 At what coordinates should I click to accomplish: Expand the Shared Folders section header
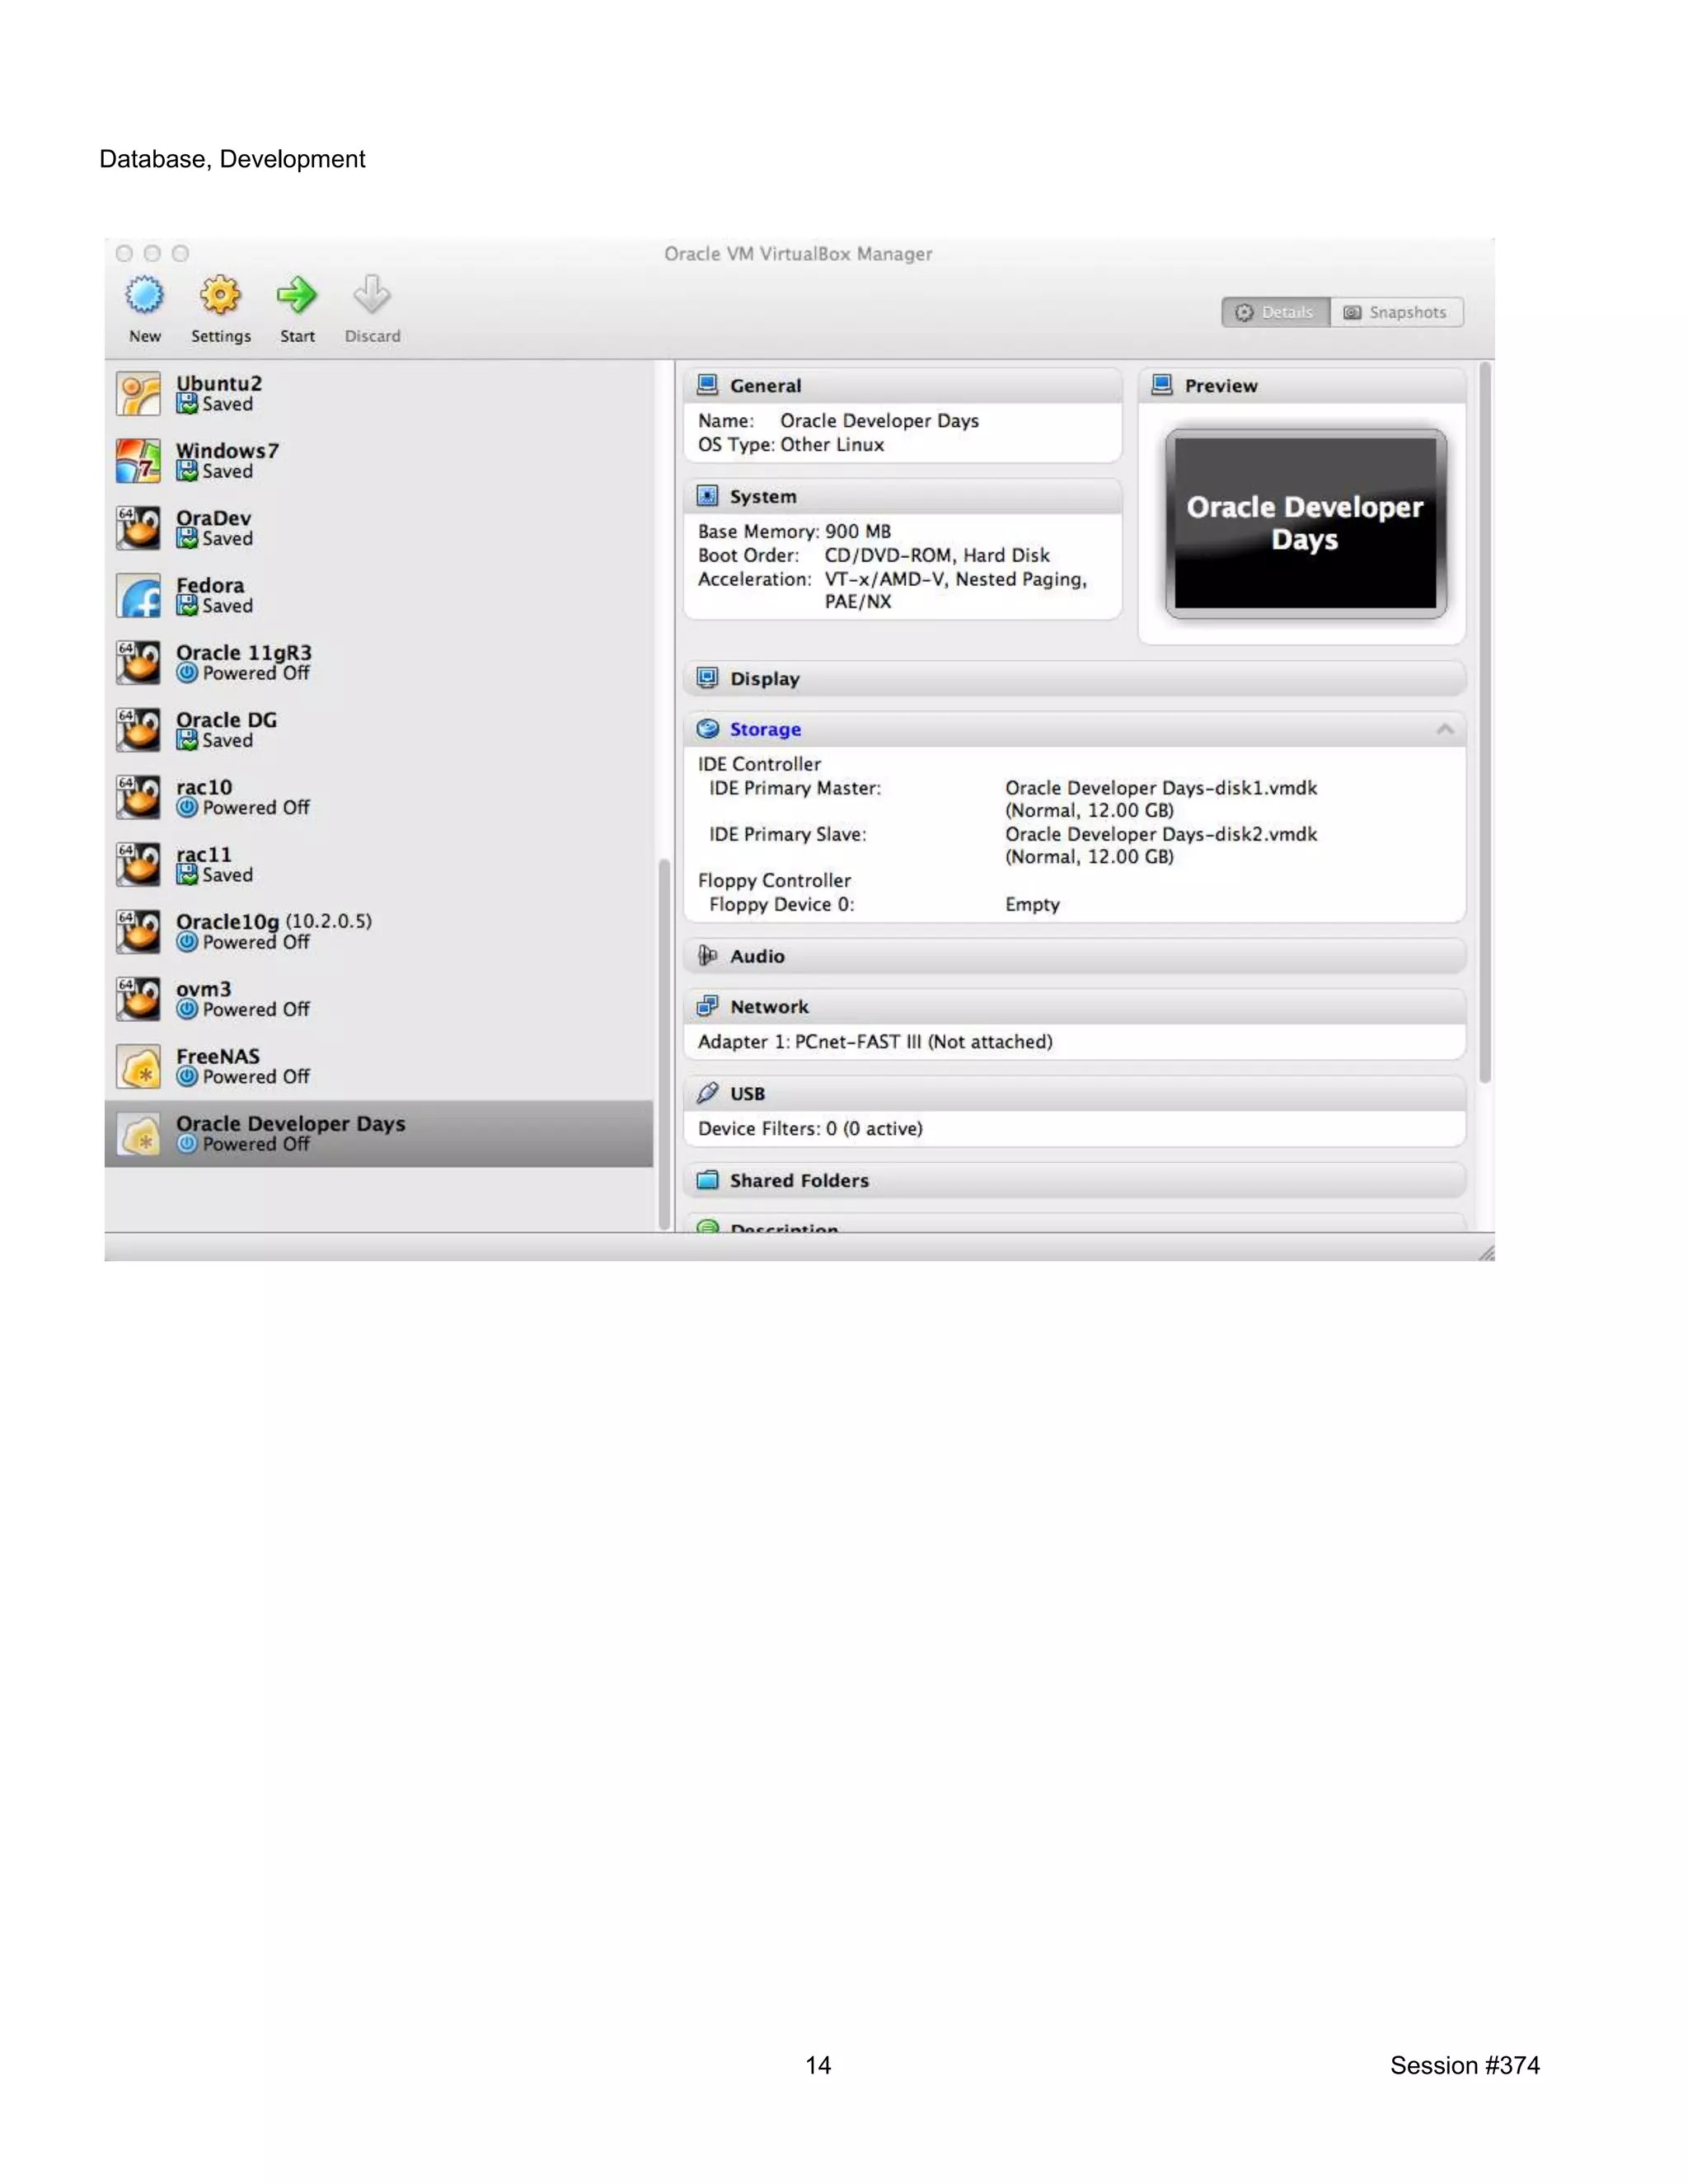(1075, 1180)
